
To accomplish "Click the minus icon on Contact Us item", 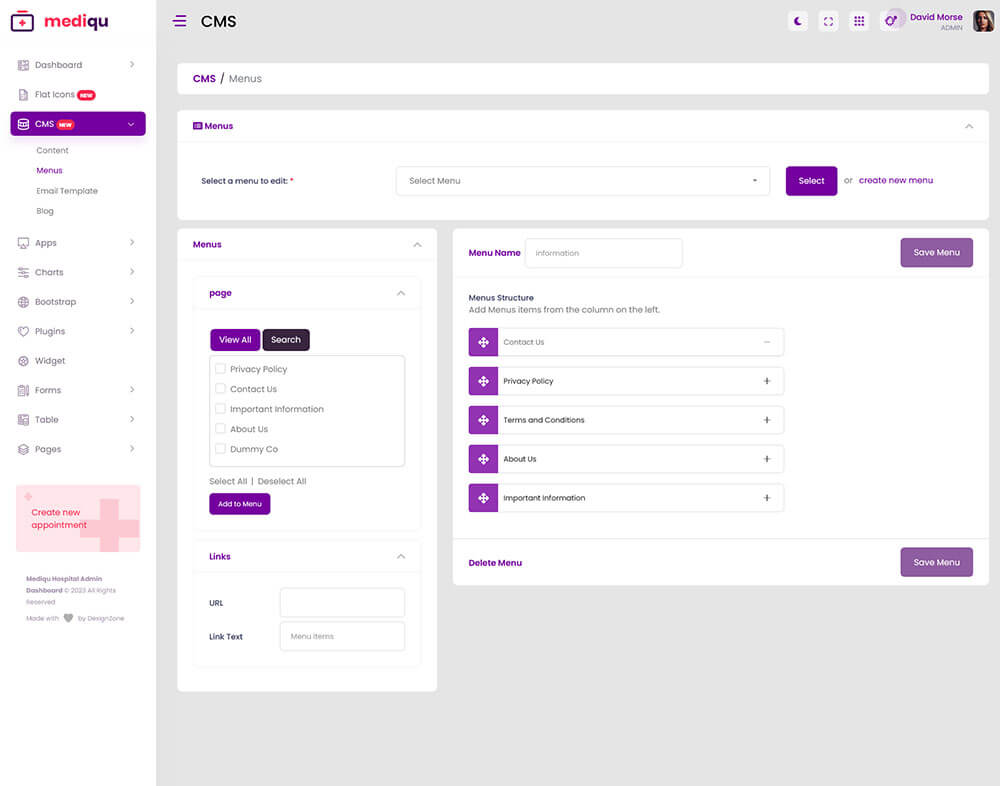I will click(x=767, y=342).
